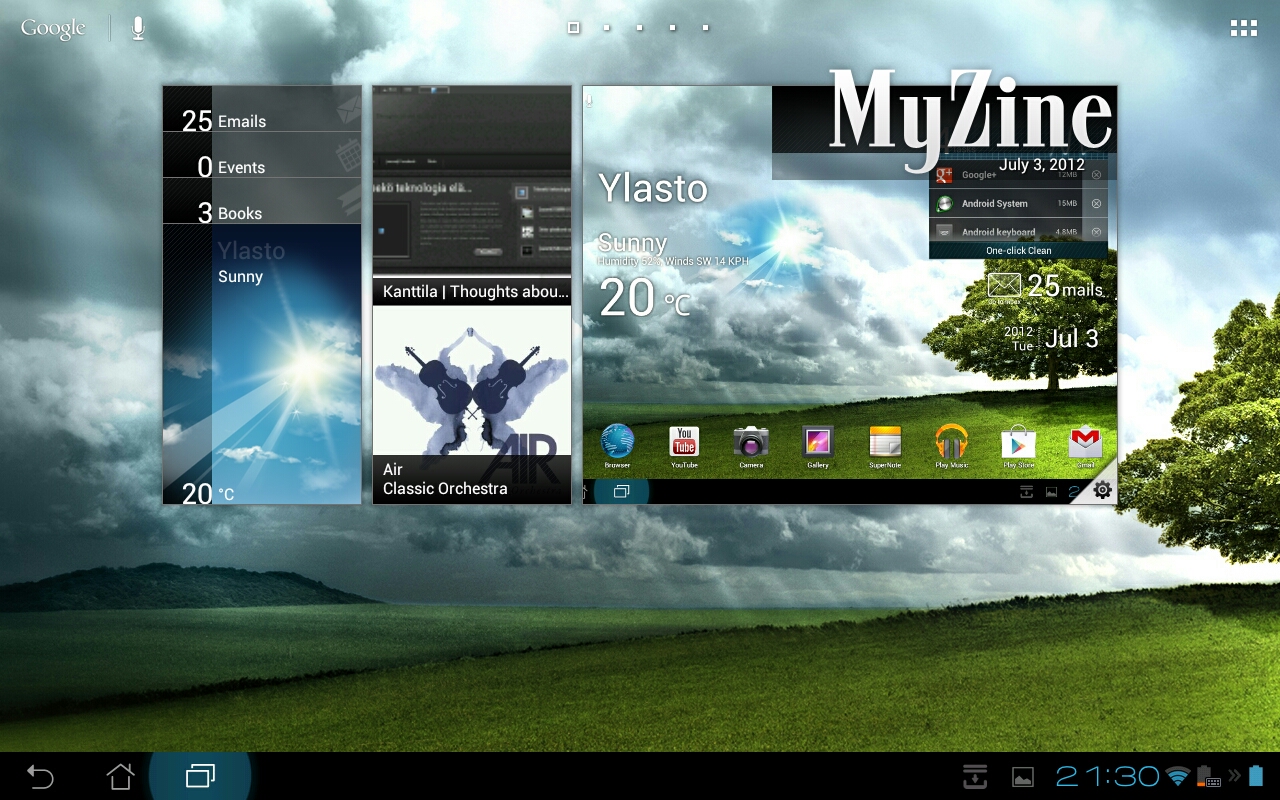Tap calendar icon beside Events row
The height and width of the screenshot is (800, 1280).
[348, 154]
